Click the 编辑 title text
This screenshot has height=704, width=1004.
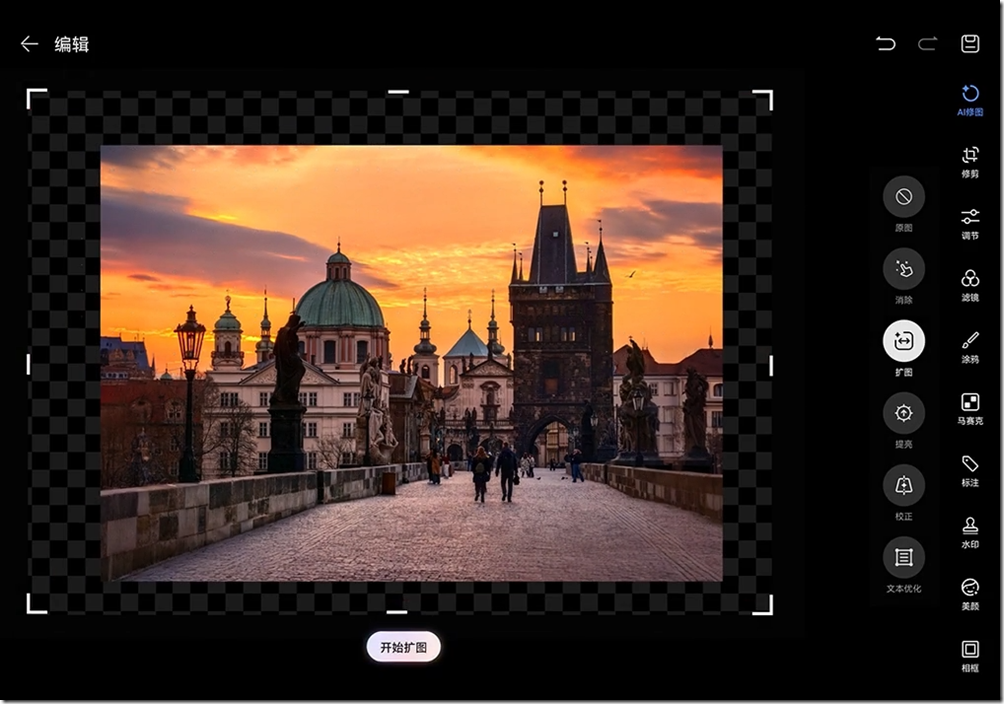tap(72, 44)
